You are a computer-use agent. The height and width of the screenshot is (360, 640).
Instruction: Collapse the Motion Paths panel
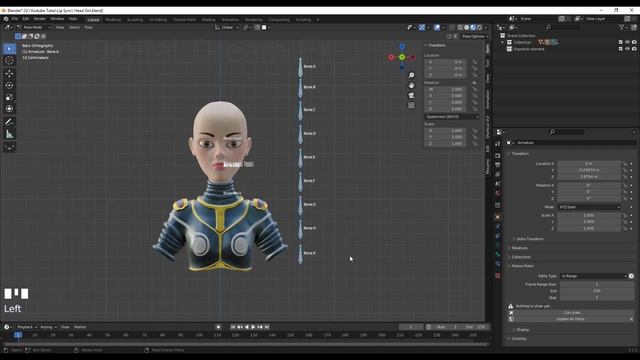coord(521,266)
